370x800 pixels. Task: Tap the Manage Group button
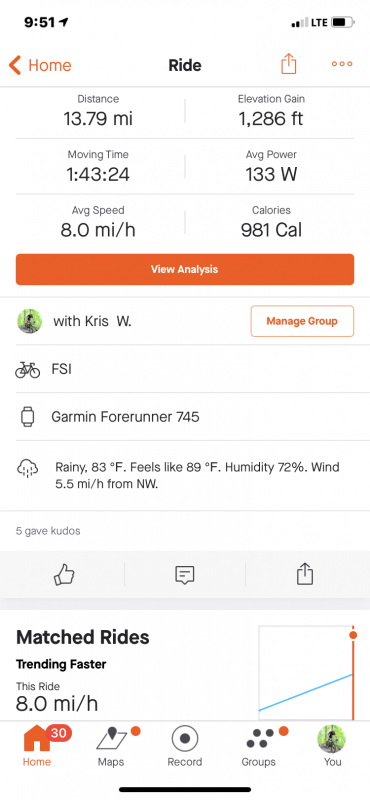point(302,321)
